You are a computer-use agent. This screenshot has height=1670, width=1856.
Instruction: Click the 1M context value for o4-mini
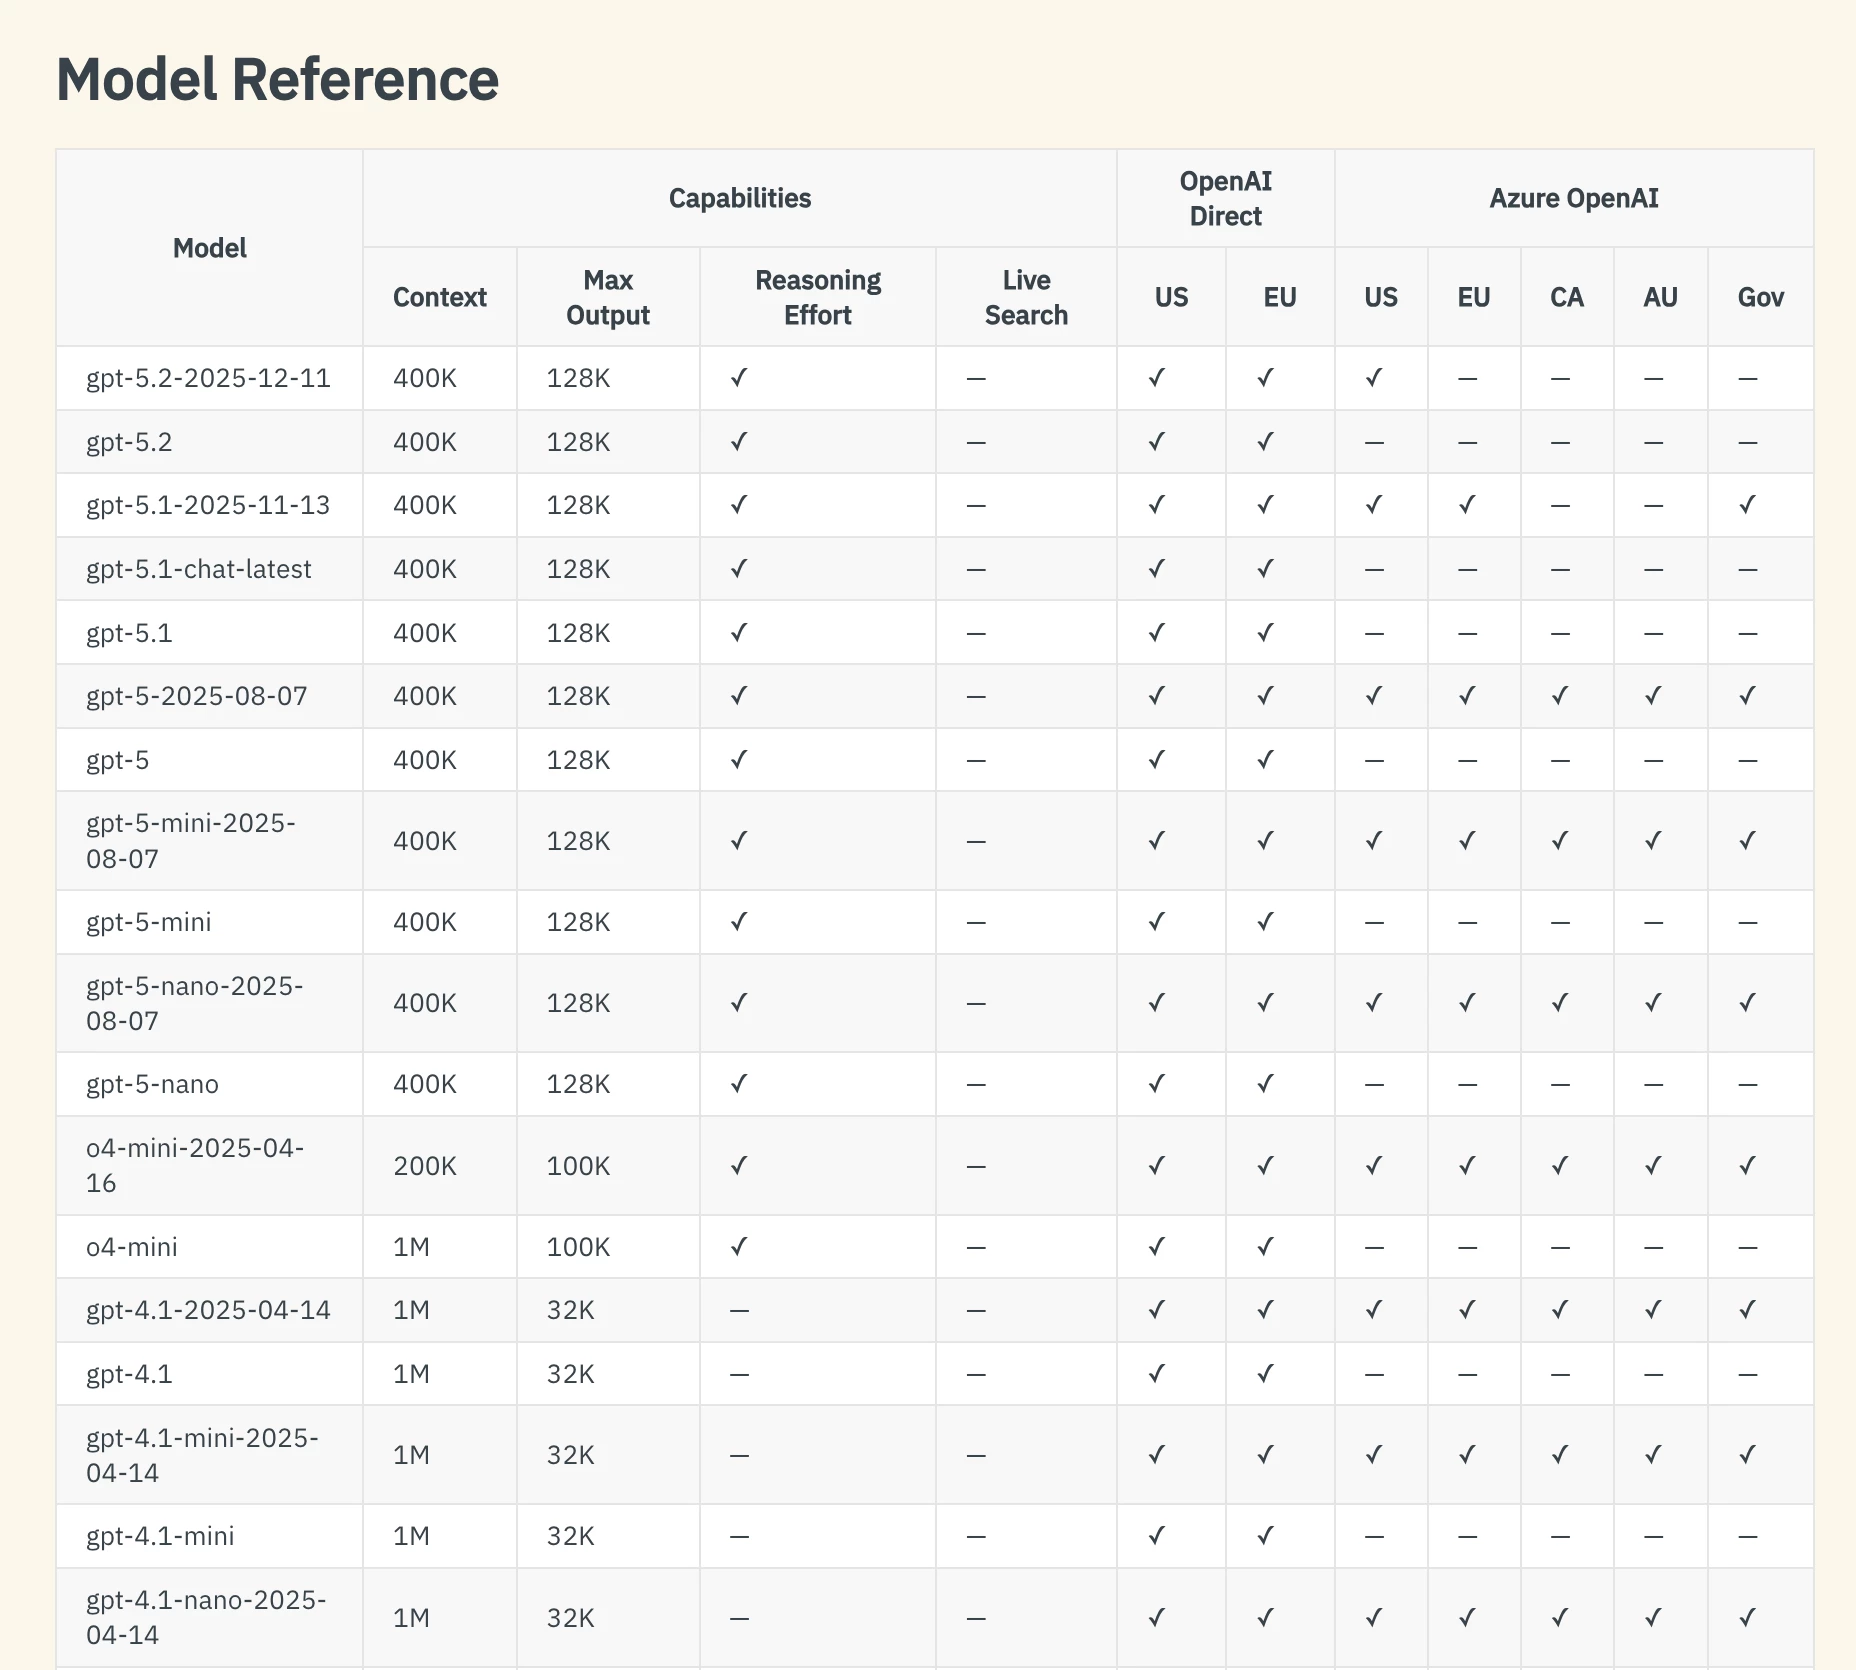click(411, 1247)
